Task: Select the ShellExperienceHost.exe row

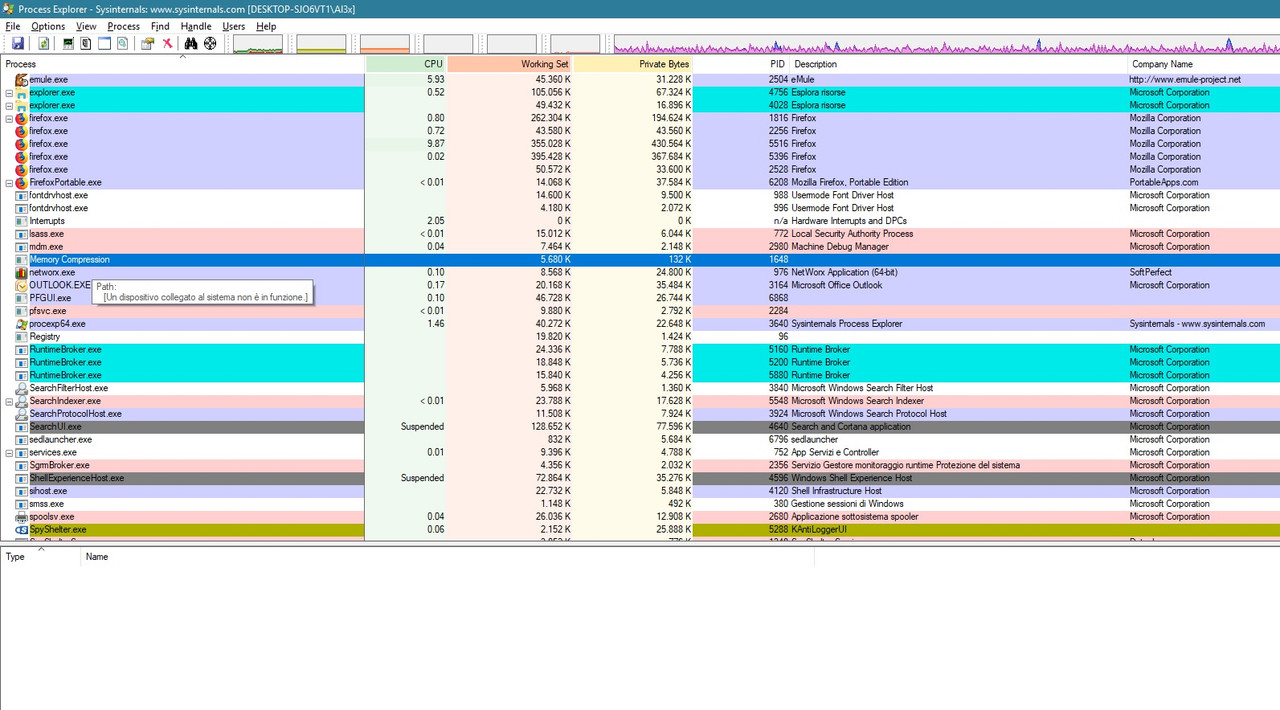Action: point(640,478)
